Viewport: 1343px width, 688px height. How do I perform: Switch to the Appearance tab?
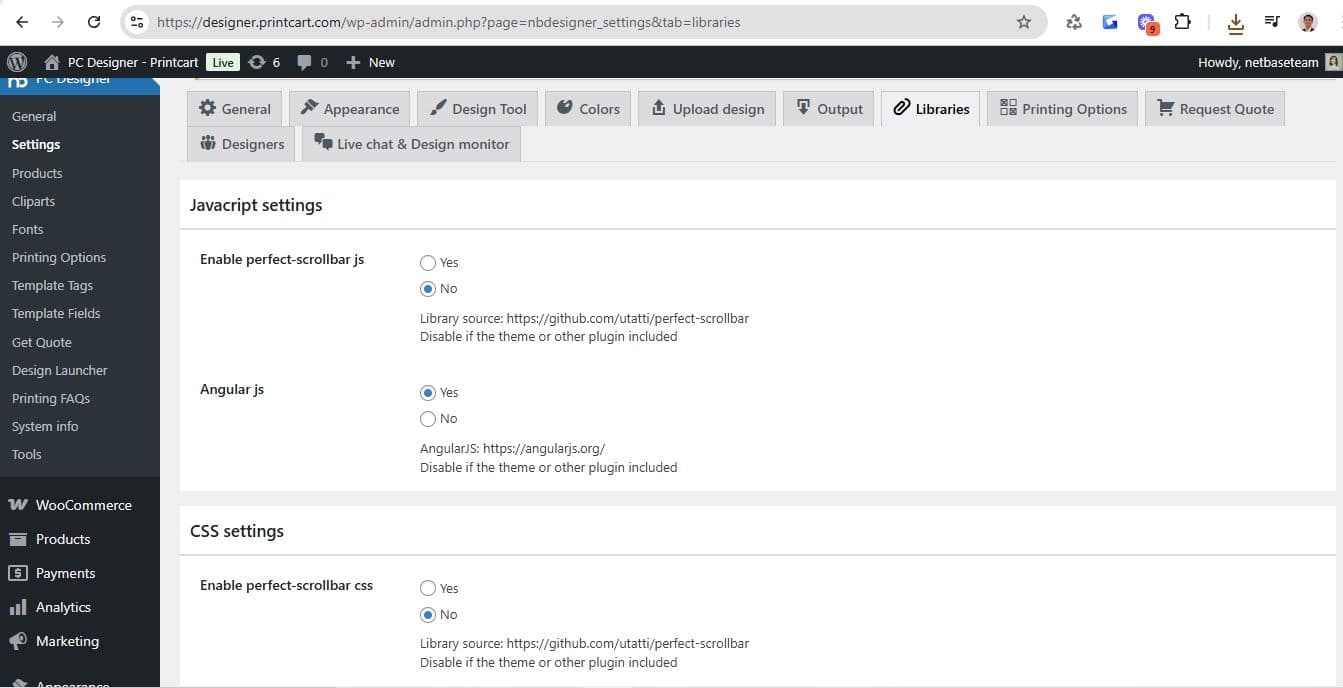(350, 109)
